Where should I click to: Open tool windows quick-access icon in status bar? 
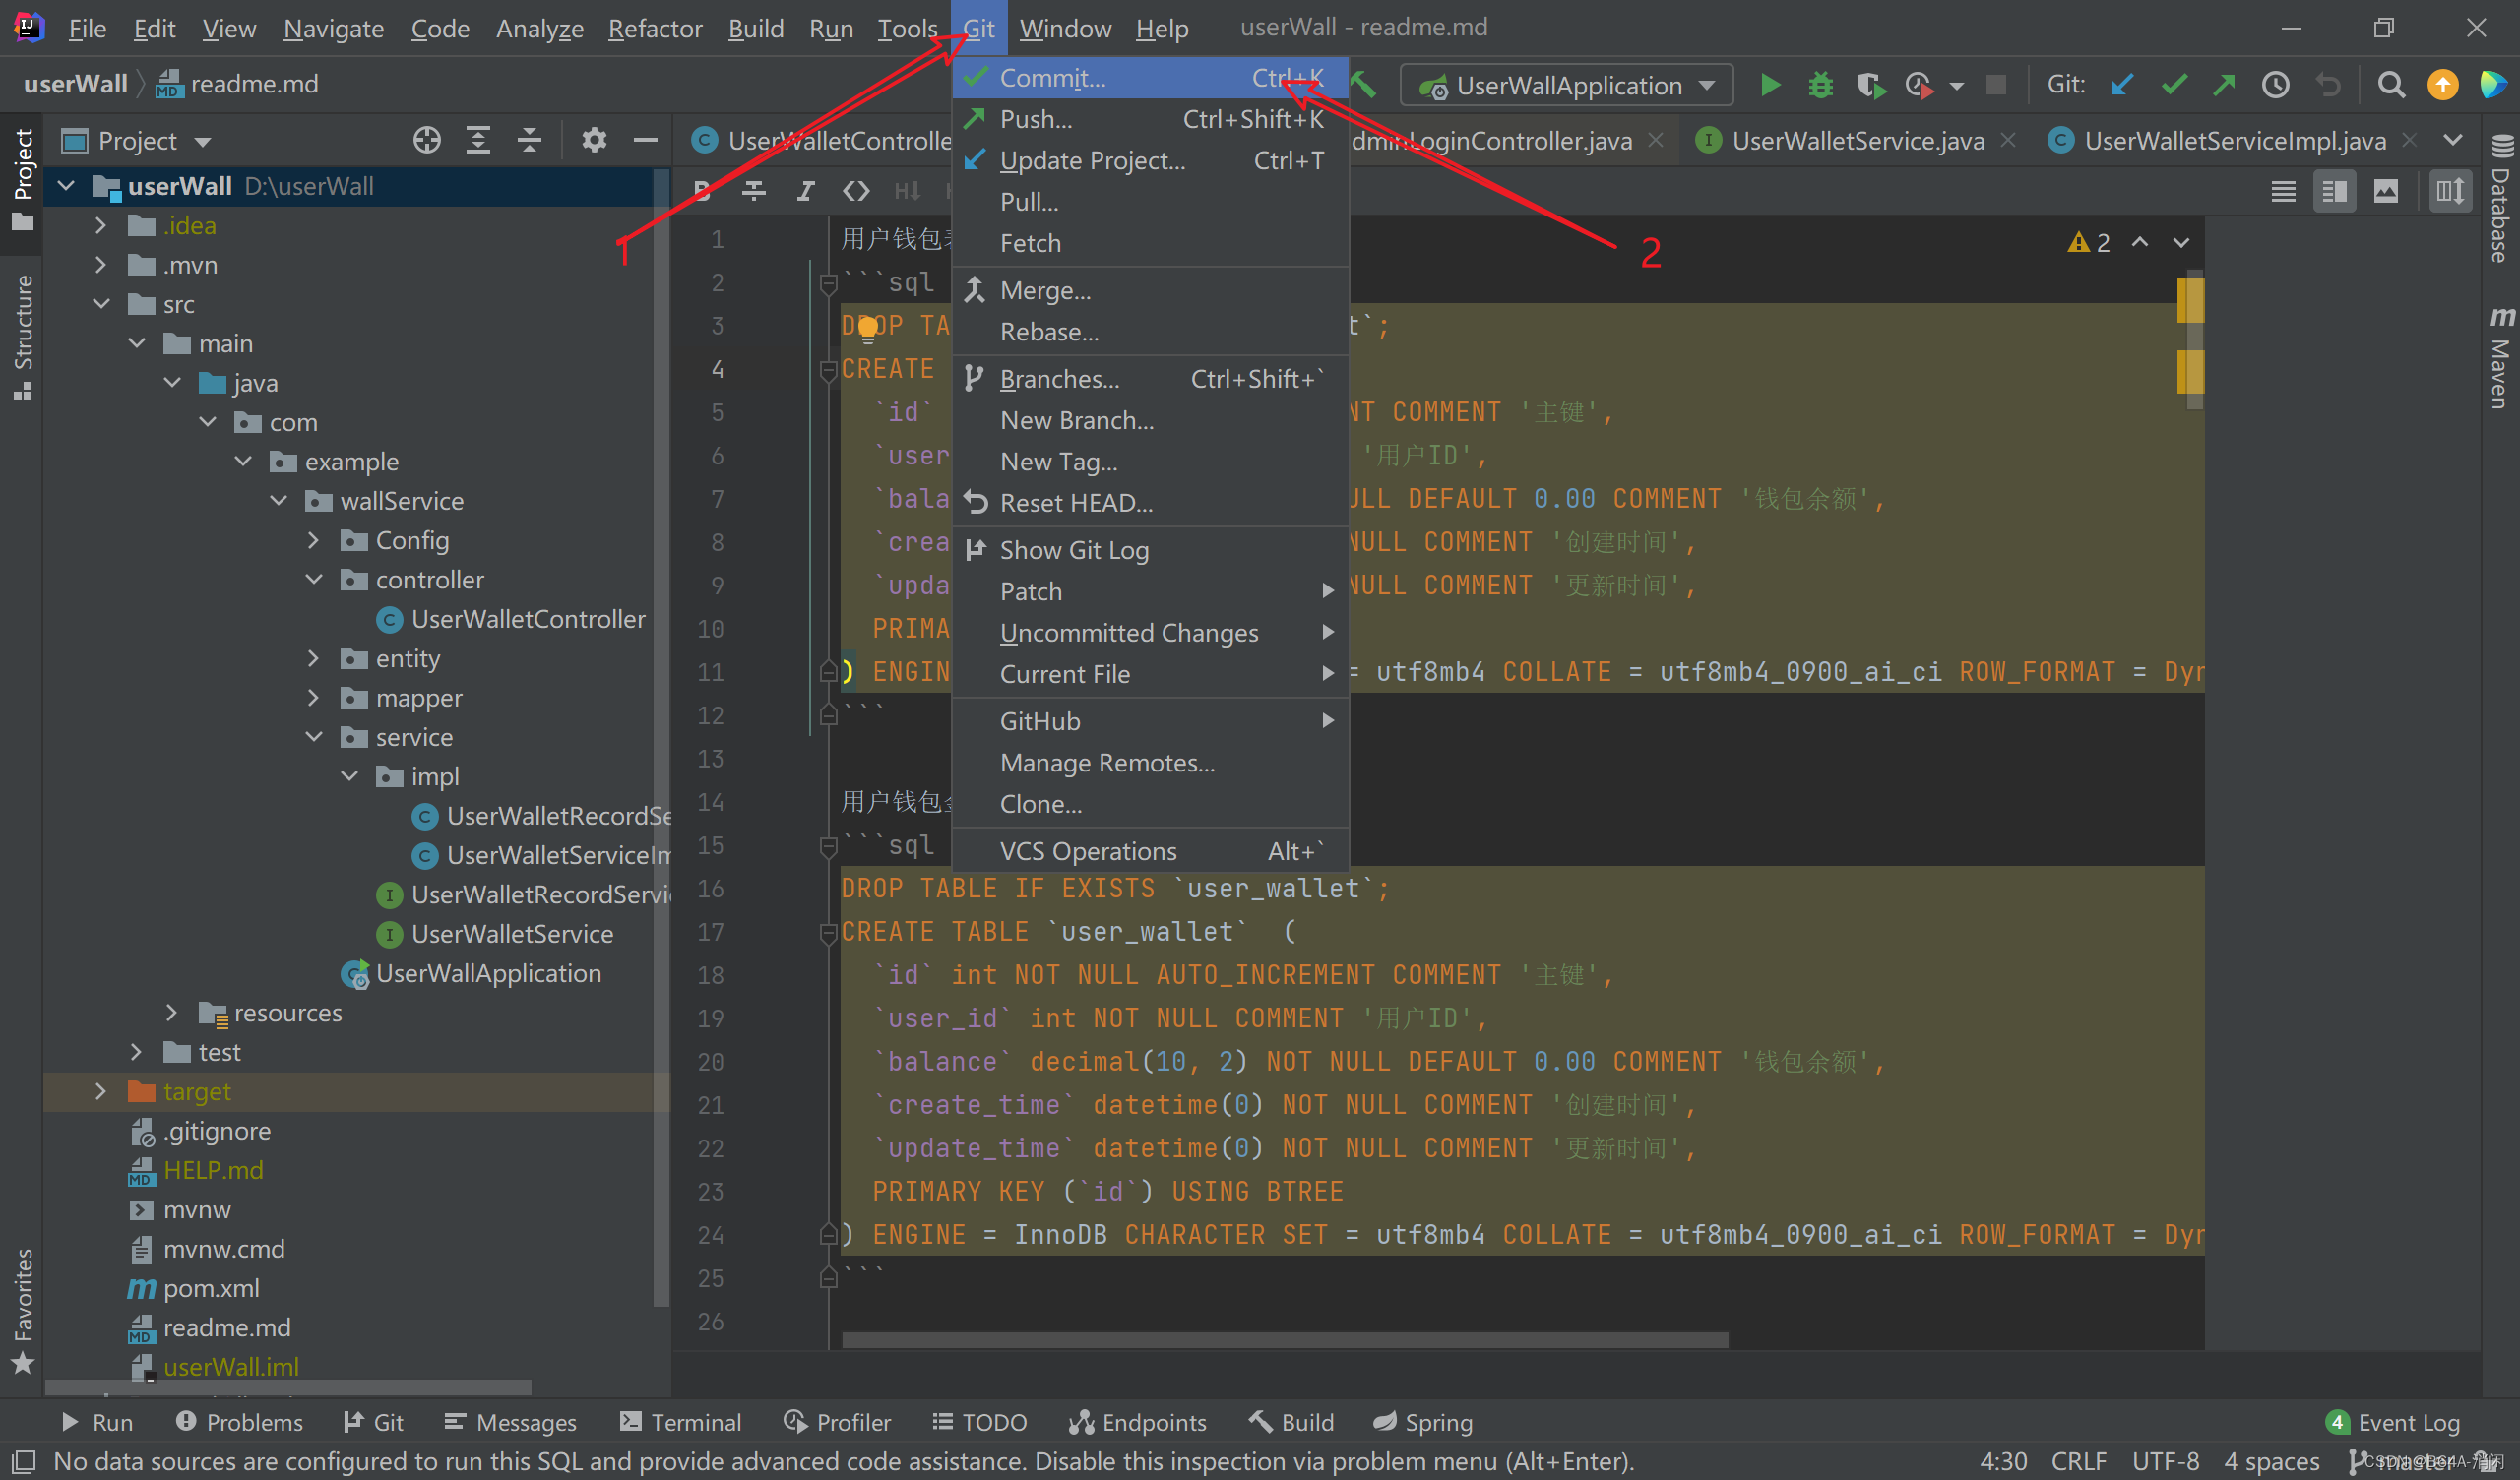click(22, 1461)
